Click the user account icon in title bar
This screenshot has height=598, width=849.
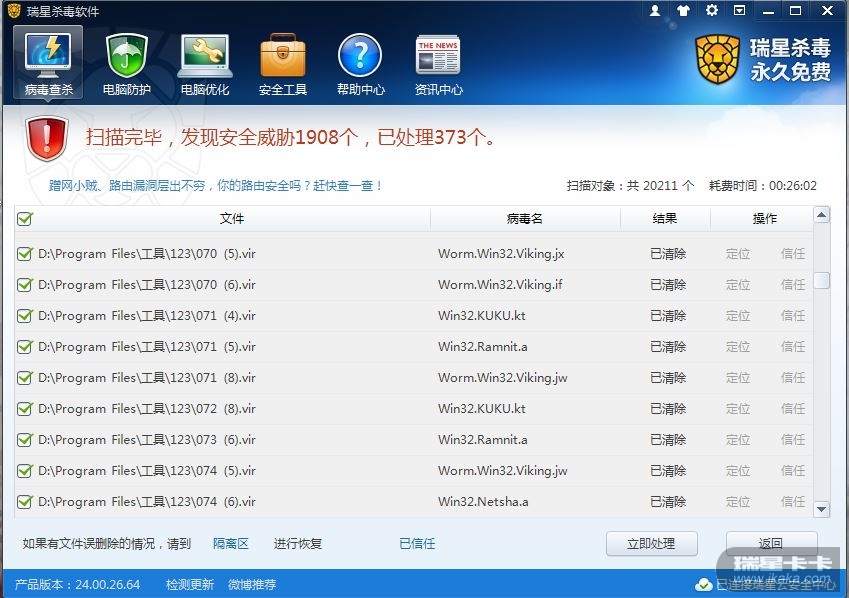click(655, 10)
